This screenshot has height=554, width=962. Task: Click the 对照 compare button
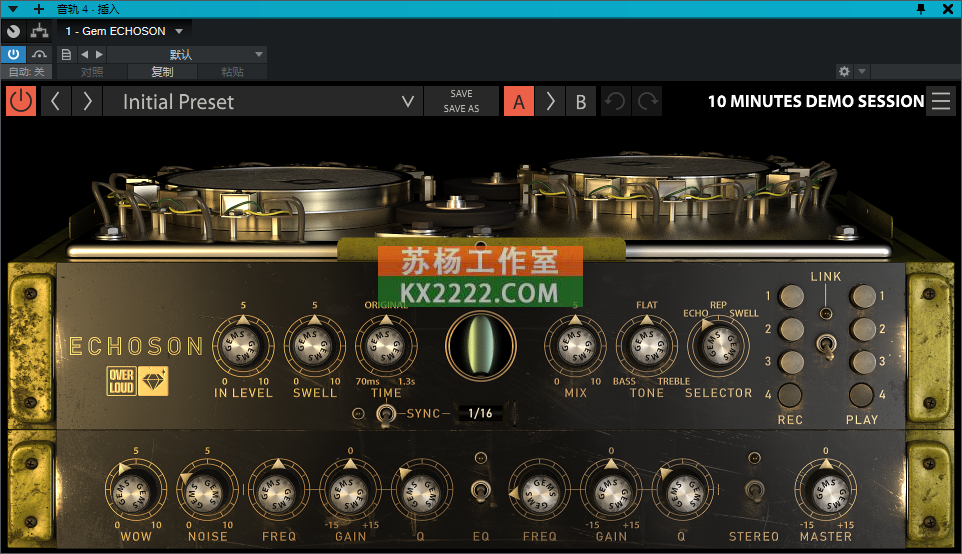(x=92, y=72)
